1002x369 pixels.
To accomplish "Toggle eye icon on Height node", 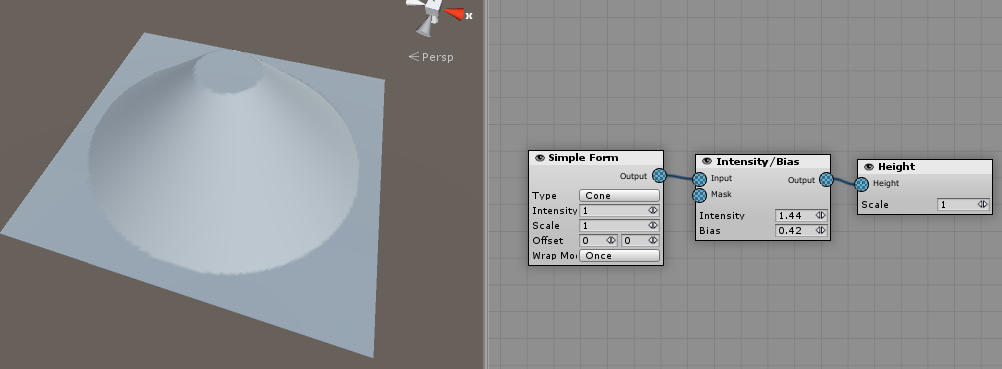I will (x=869, y=167).
